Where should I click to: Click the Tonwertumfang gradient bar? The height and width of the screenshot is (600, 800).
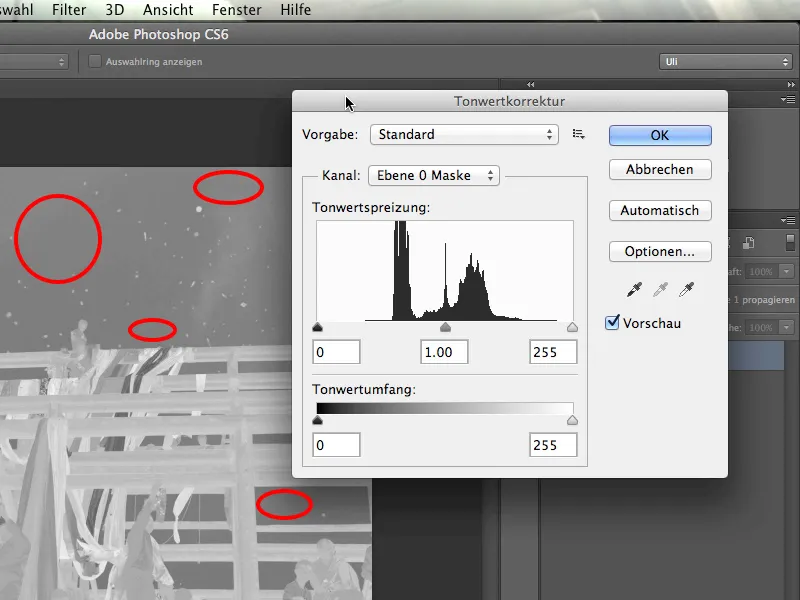[x=445, y=408]
